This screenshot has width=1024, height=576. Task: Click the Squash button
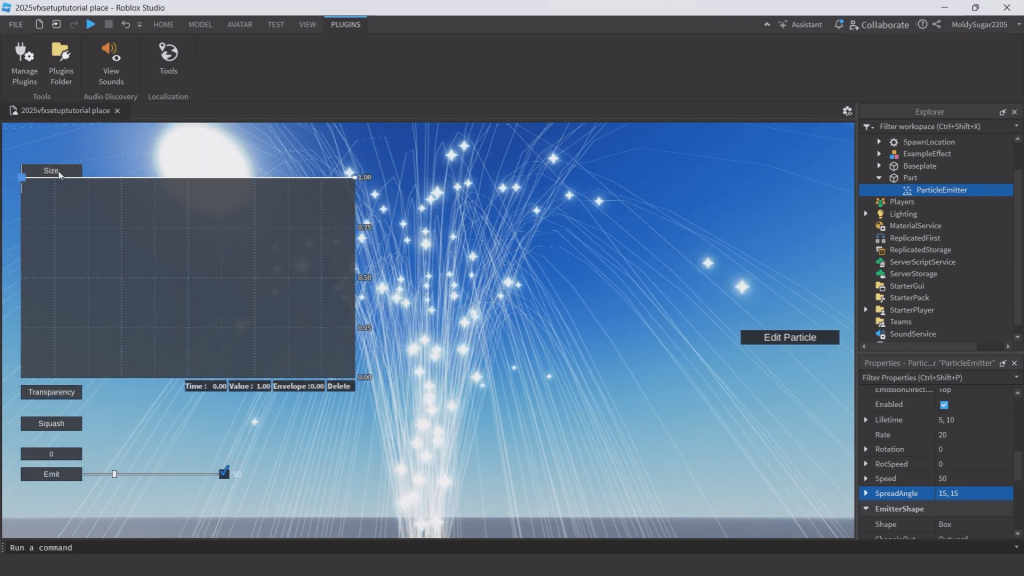pos(52,423)
